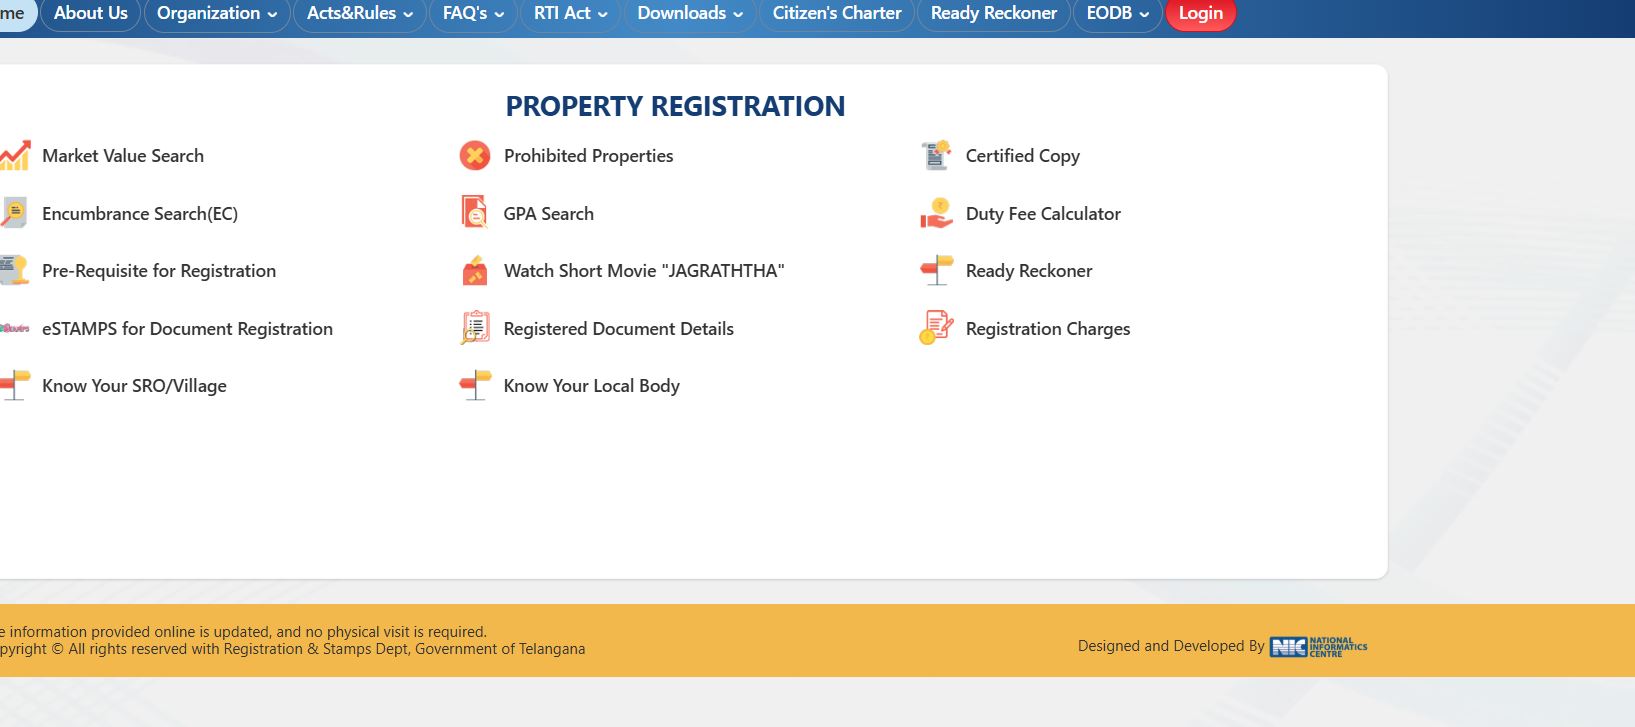Click the Prohibited Properties red cross icon
Viewport: 1635px width, 727px height.
pos(475,156)
